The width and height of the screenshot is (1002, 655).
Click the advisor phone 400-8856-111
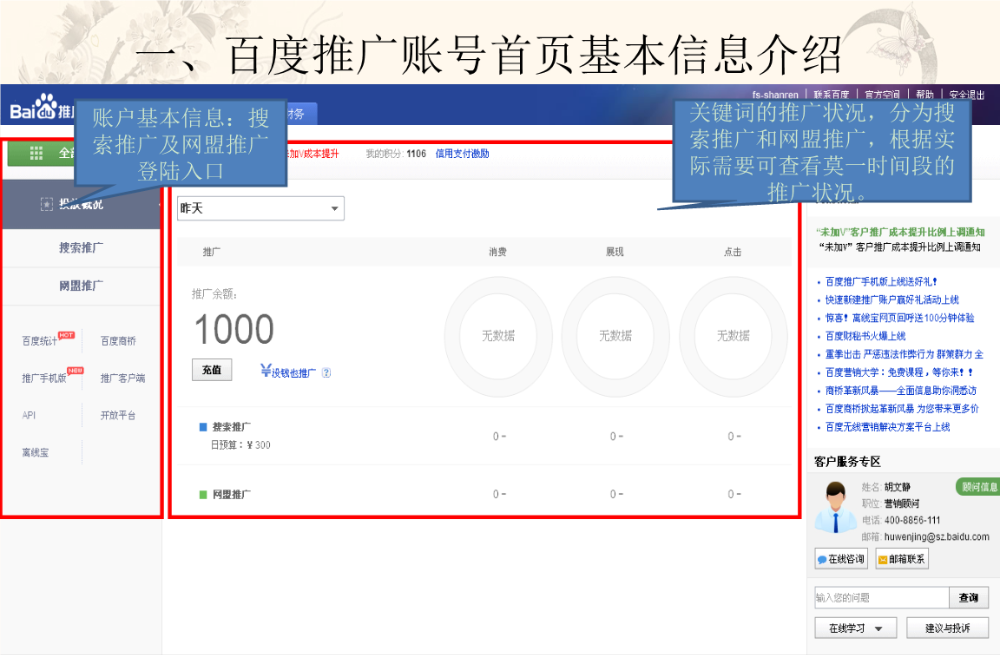coord(912,520)
